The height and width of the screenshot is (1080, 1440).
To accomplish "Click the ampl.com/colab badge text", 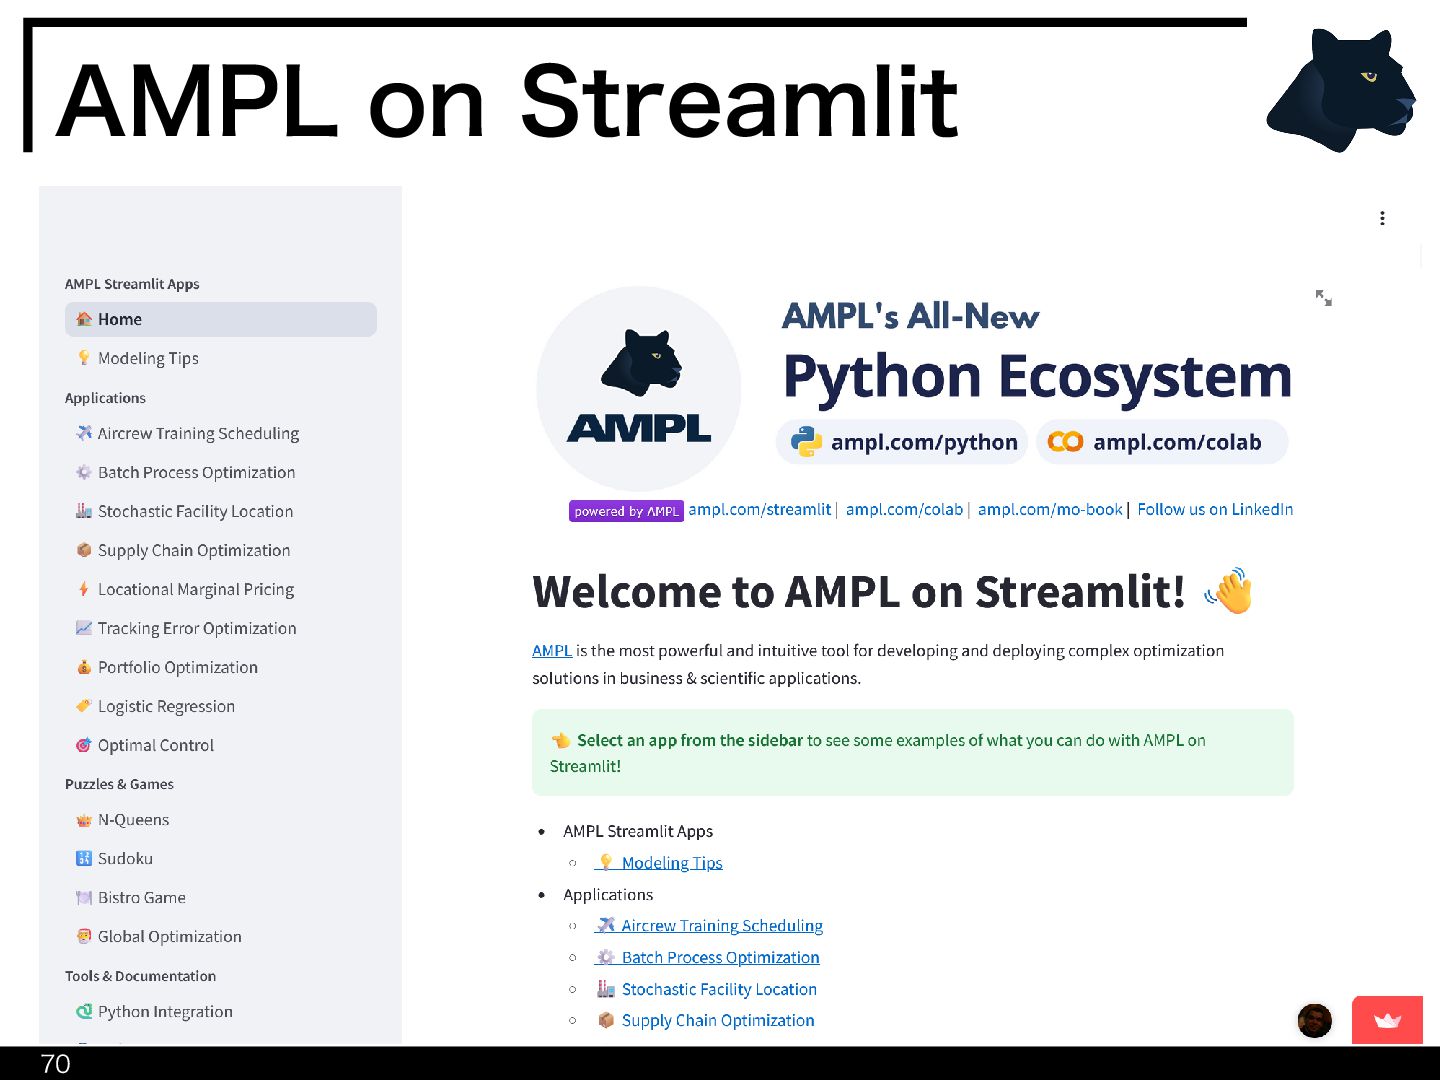I will 1177,442.
